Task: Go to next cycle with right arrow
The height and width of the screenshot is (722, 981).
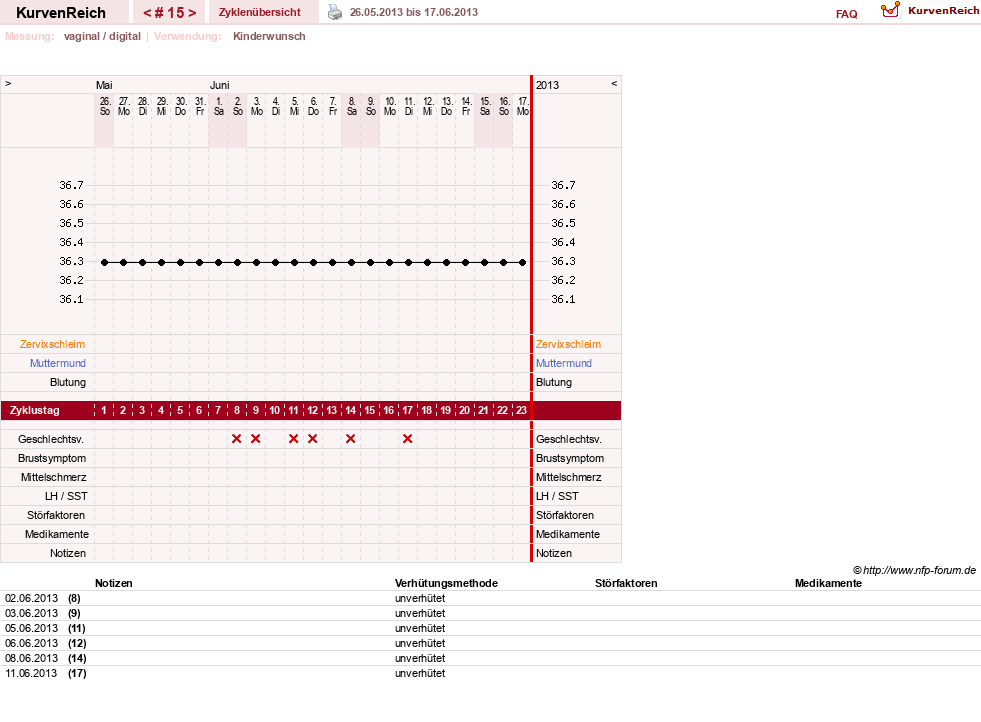Action: (192, 13)
